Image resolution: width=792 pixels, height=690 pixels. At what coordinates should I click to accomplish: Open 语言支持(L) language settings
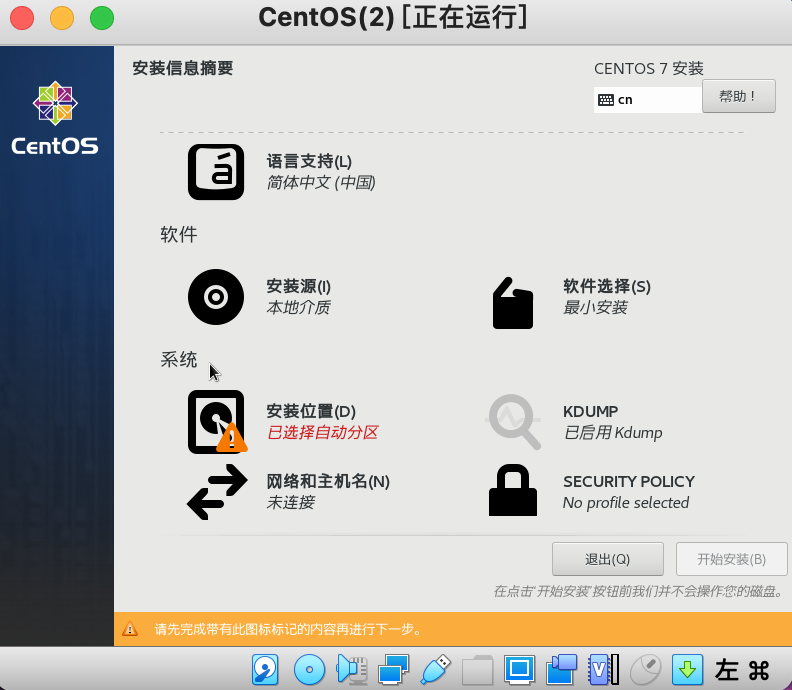point(309,162)
